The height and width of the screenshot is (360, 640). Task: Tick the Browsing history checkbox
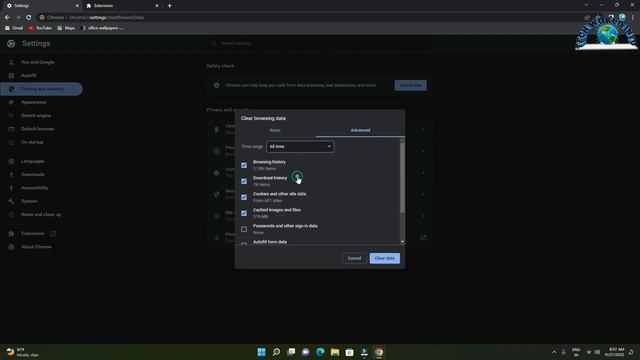click(244, 165)
